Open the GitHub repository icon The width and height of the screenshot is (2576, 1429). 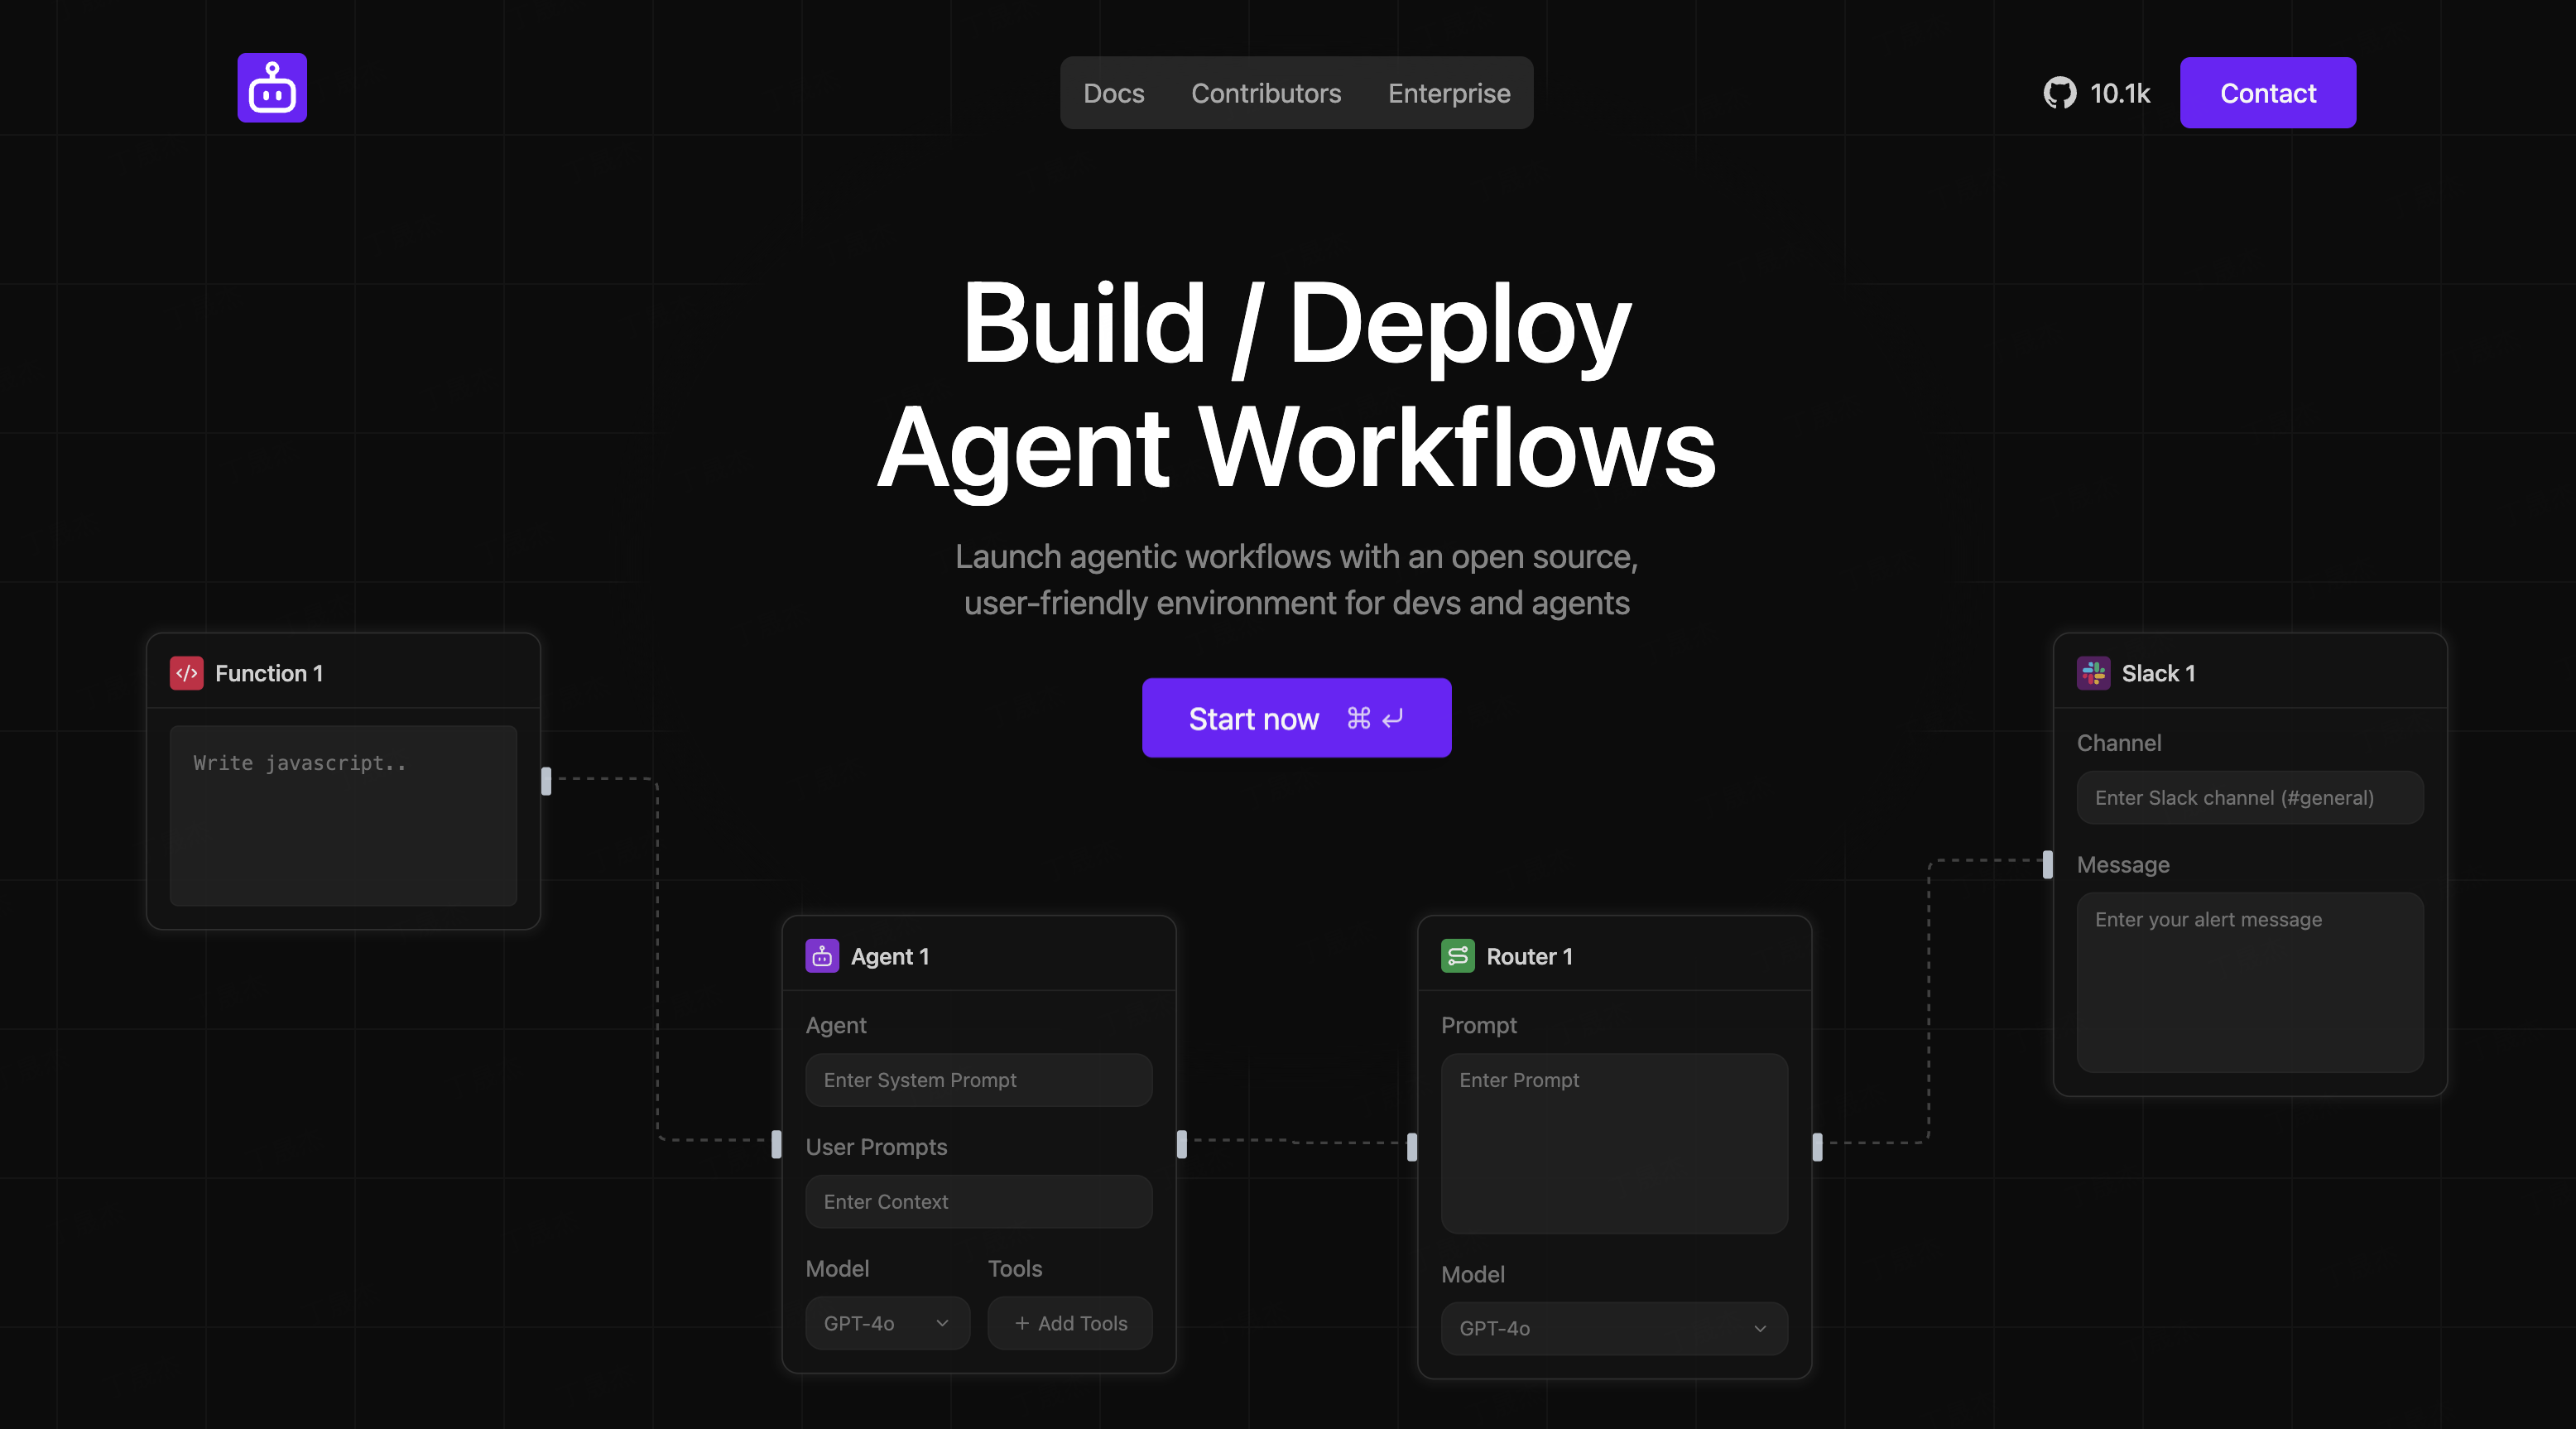tap(2059, 93)
